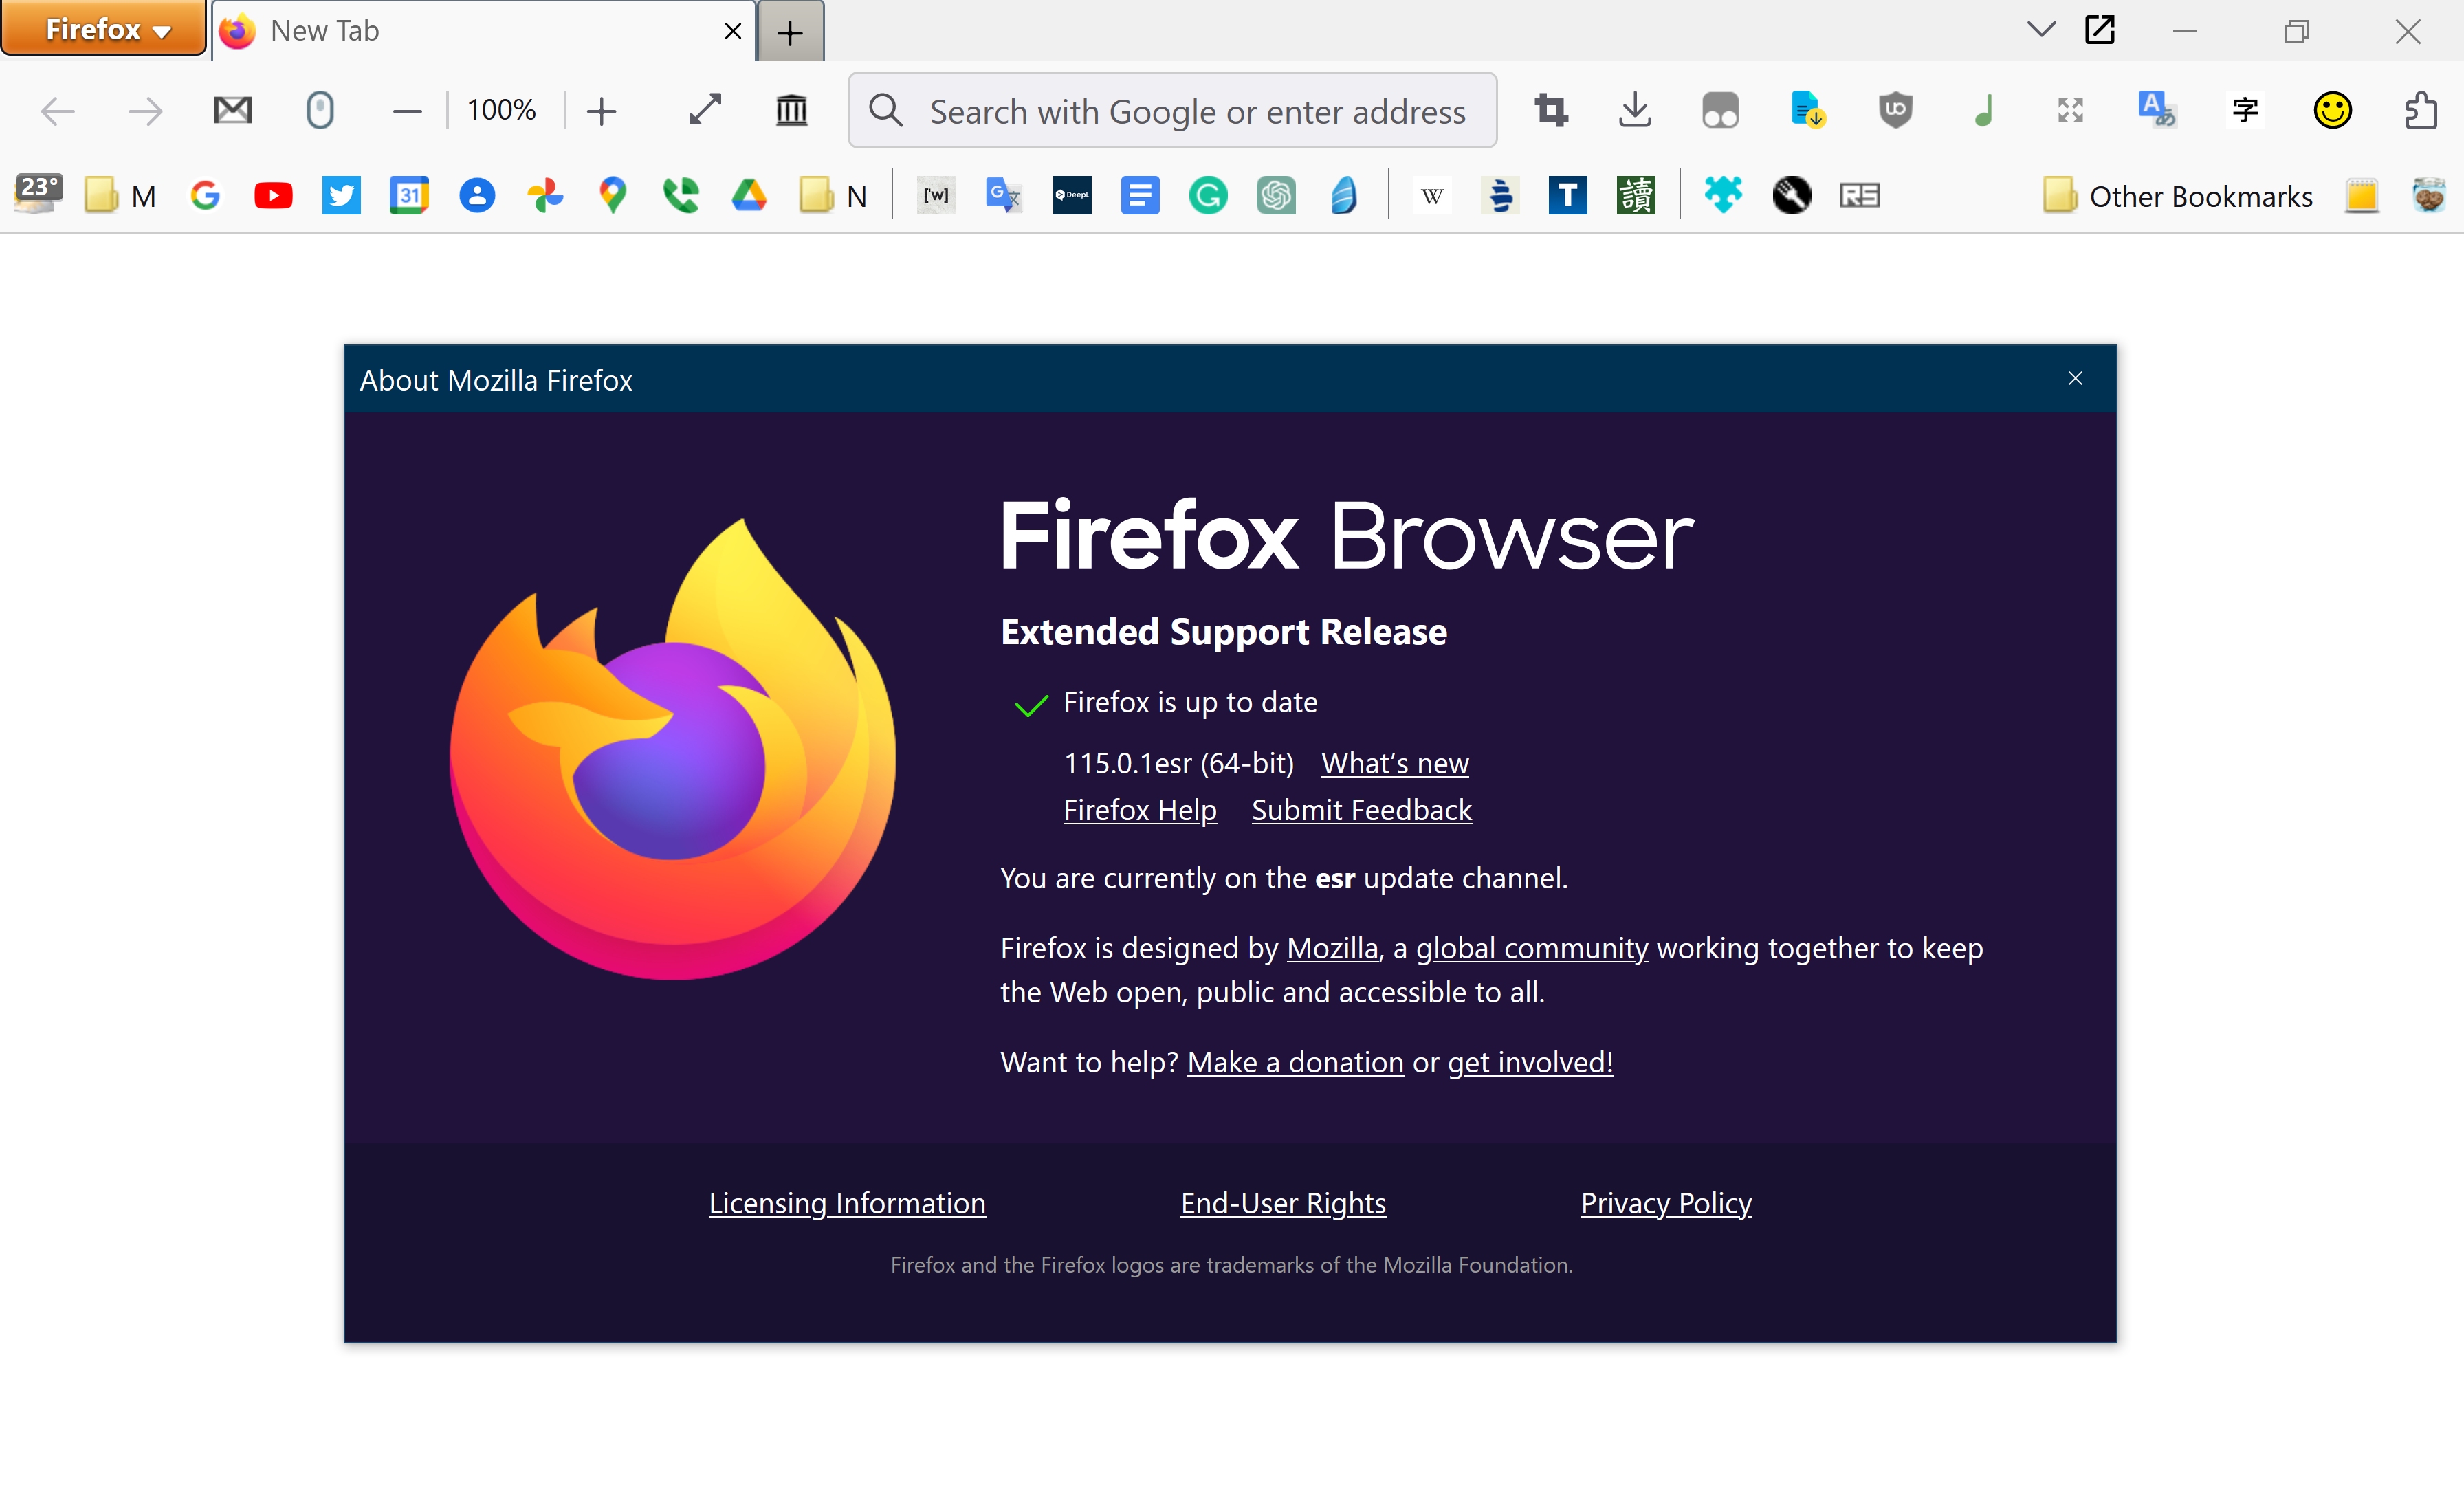2464x1485 pixels.
Task: Go forward using the forward arrow
Action: click(x=146, y=110)
